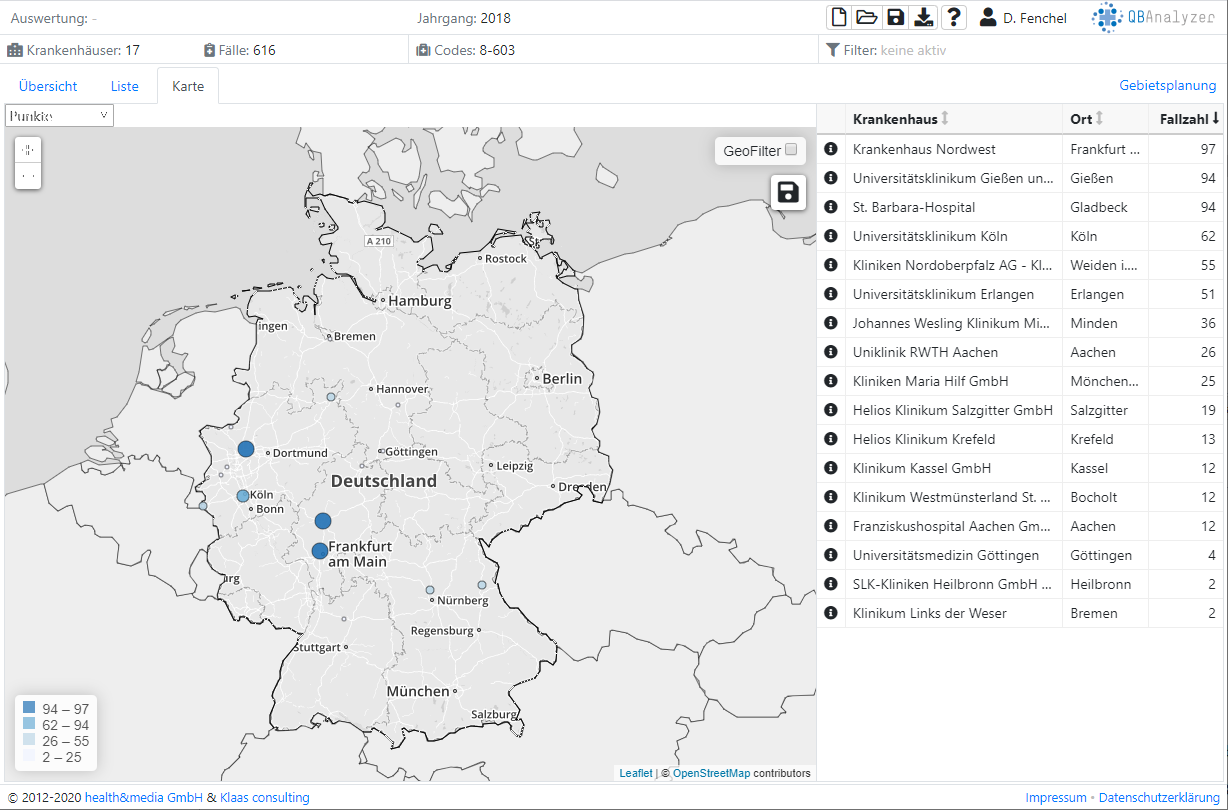Screen dimensions: 1228x810
Task: Open the Klaas consulting link
Action: pyautogui.click(x=264, y=797)
